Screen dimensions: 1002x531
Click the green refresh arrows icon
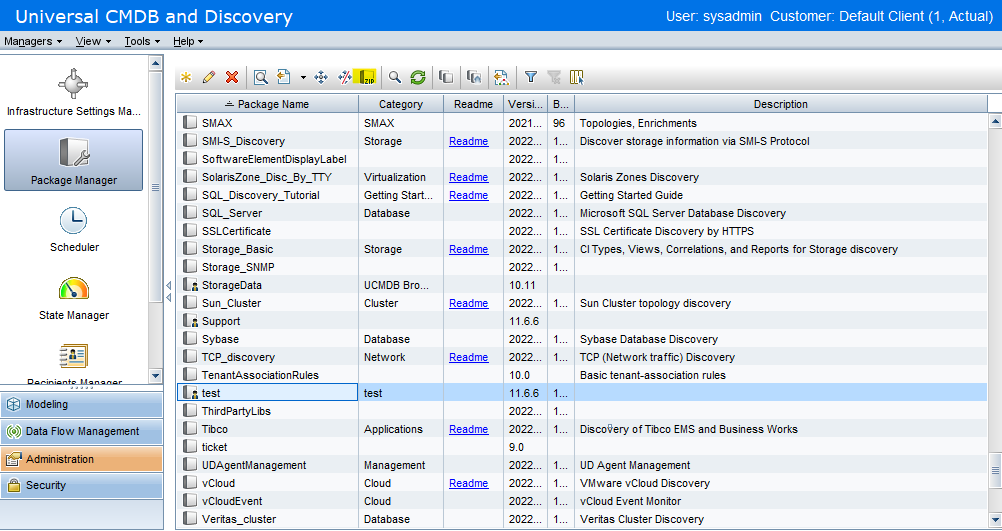click(418, 77)
